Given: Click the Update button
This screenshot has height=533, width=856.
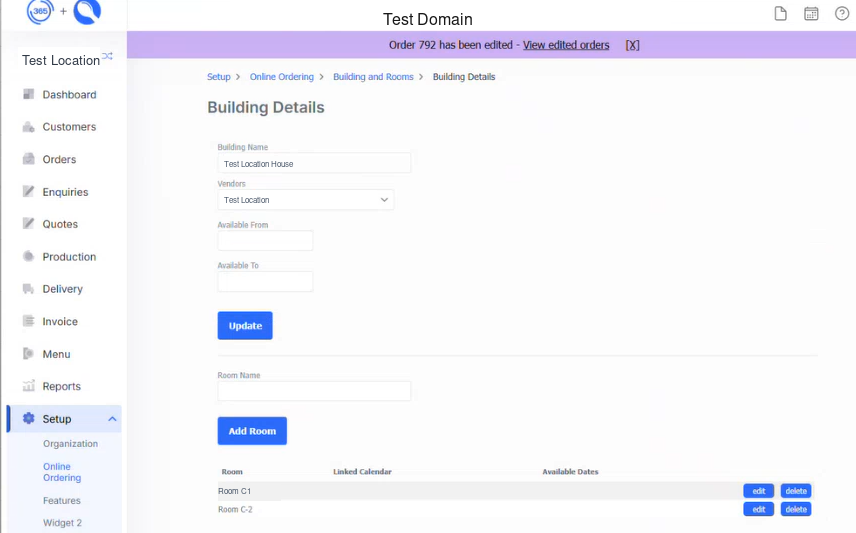Looking at the screenshot, I should coord(245,325).
